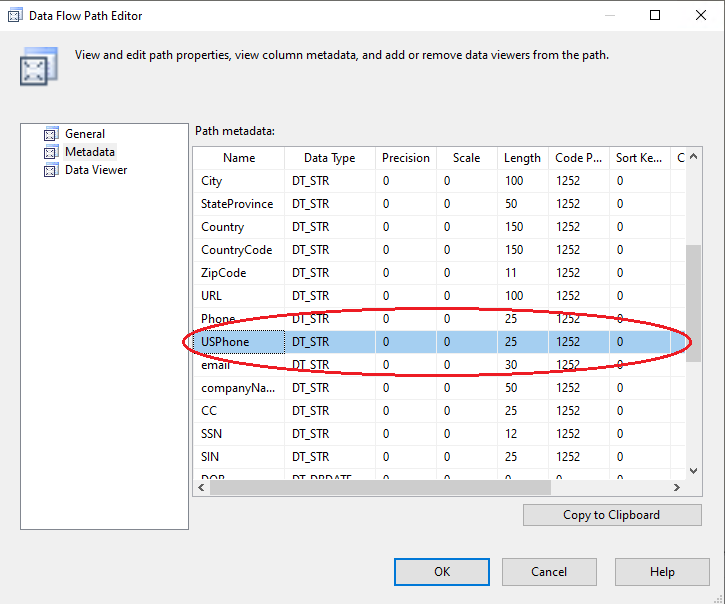Select the USPhone row
The width and height of the screenshot is (725, 604).
(x=225, y=342)
